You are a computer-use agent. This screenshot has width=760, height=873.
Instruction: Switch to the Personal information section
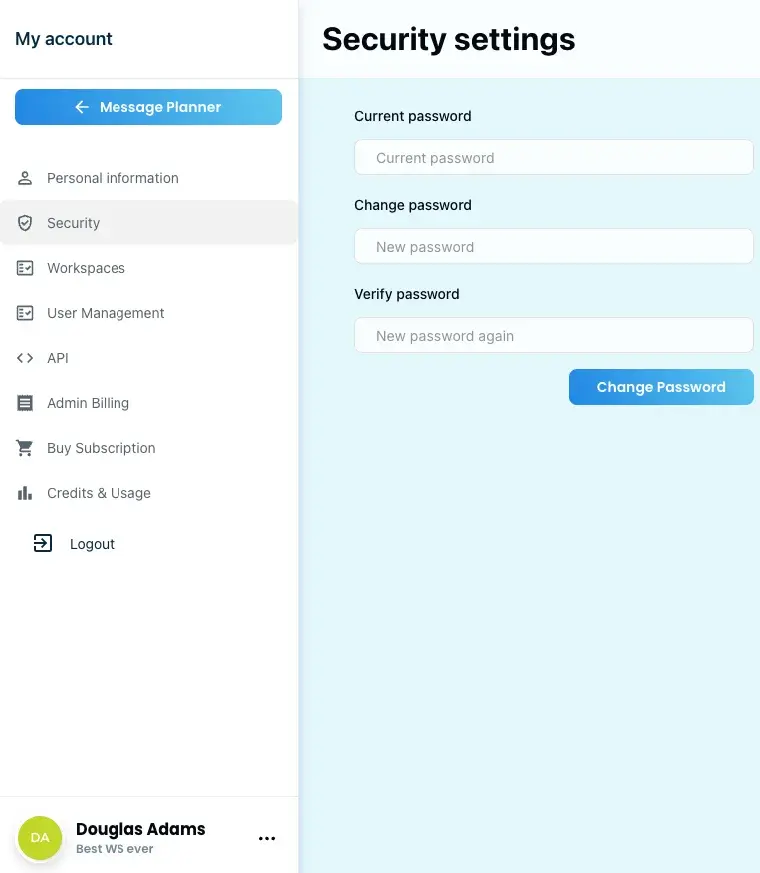pyautogui.click(x=112, y=177)
